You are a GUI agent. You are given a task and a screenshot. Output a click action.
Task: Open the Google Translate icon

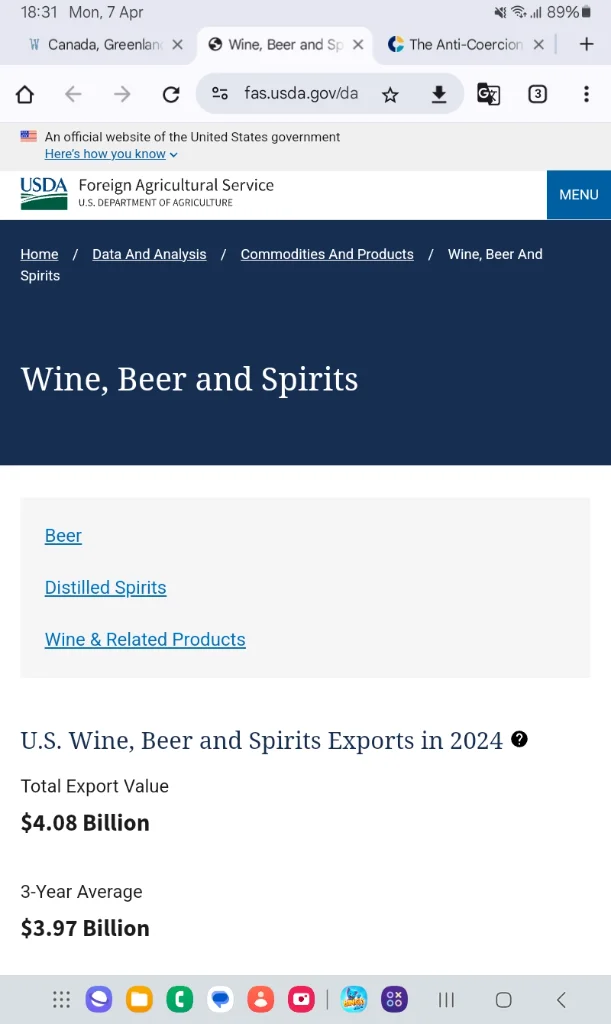(488, 94)
